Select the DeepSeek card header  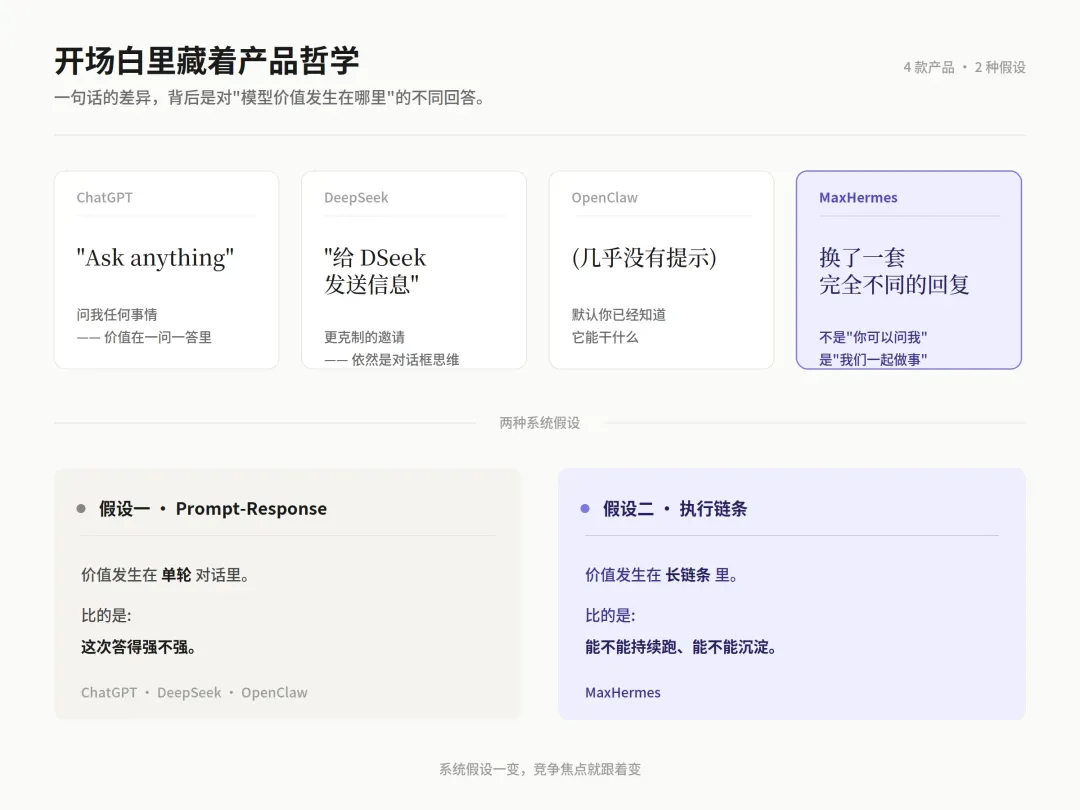click(356, 198)
